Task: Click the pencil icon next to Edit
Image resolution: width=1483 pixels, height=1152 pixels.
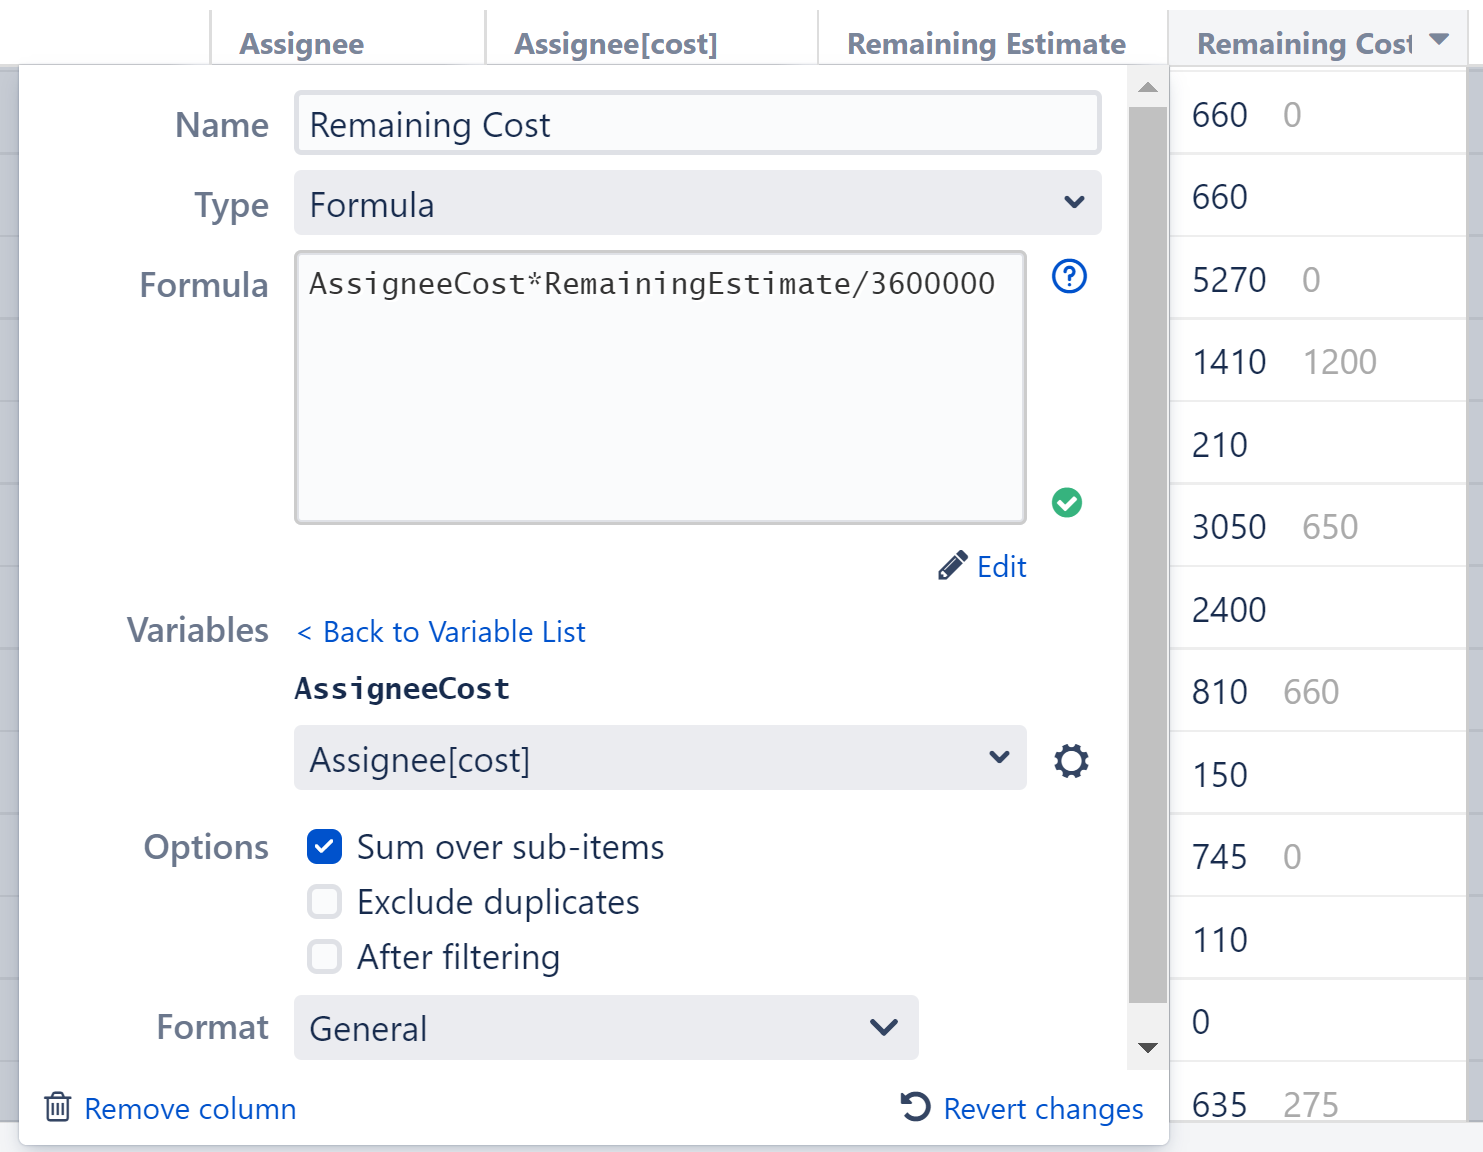Action: pyautogui.click(x=951, y=565)
